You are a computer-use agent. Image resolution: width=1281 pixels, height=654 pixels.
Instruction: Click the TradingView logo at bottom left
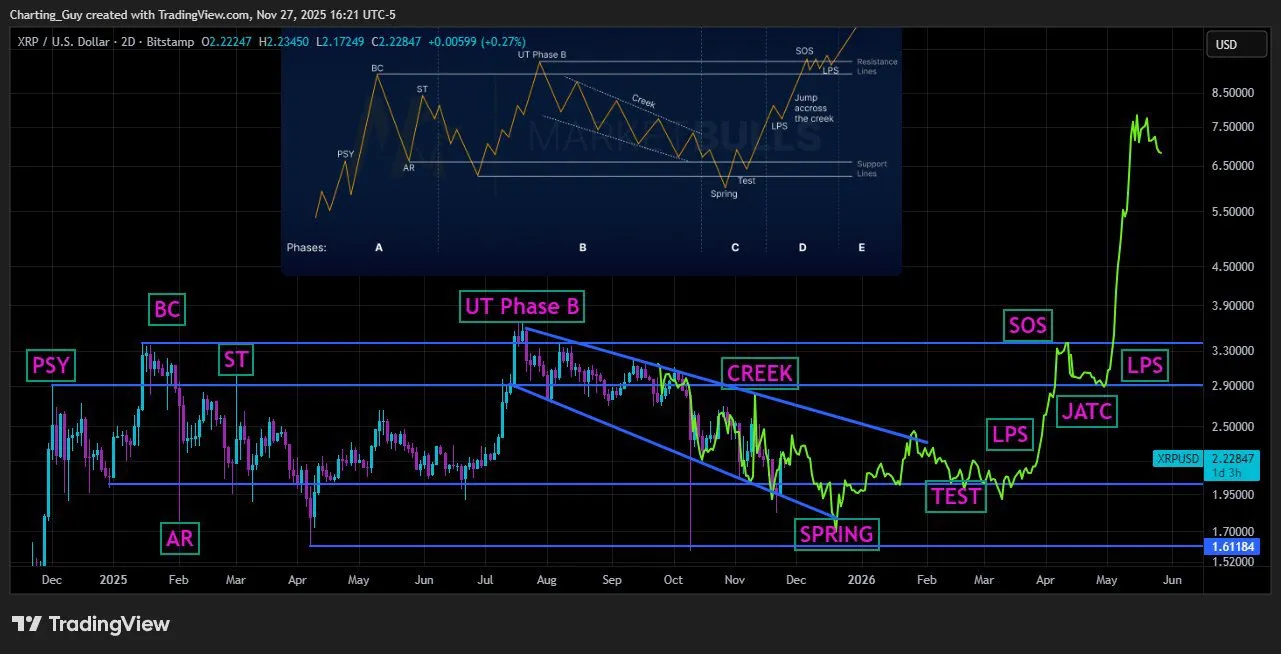coord(90,622)
